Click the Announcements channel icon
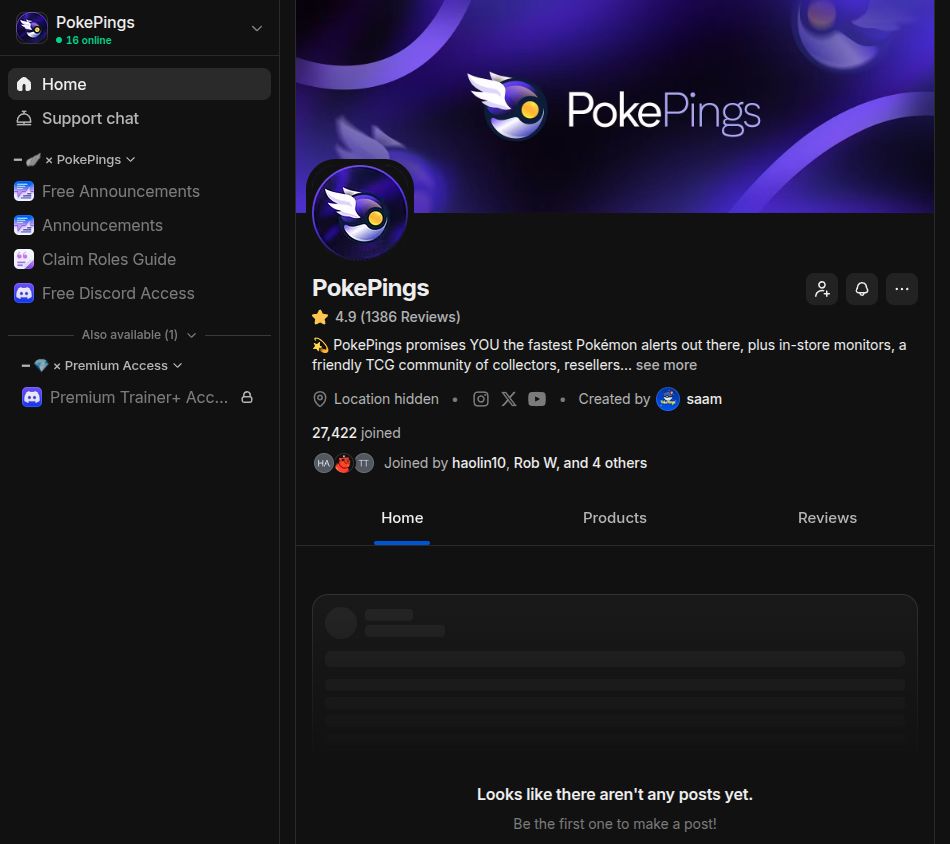950x844 pixels. [24, 225]
